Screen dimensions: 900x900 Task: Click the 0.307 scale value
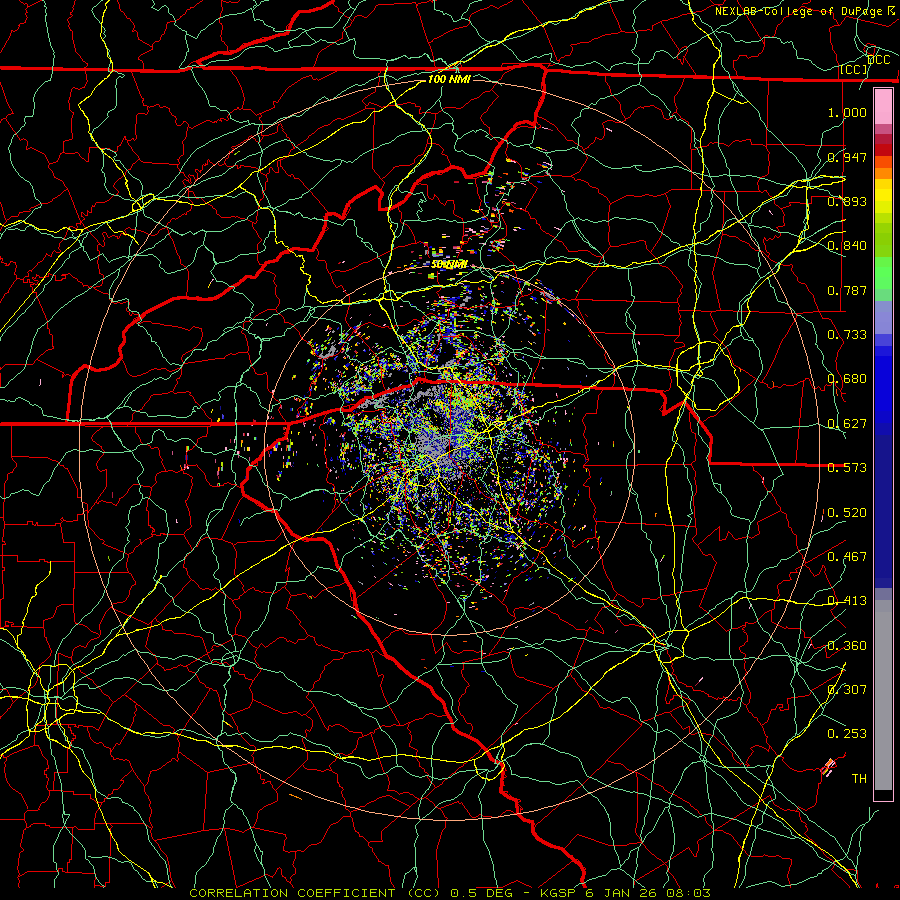pyautogui.click(x=847, y=690)
